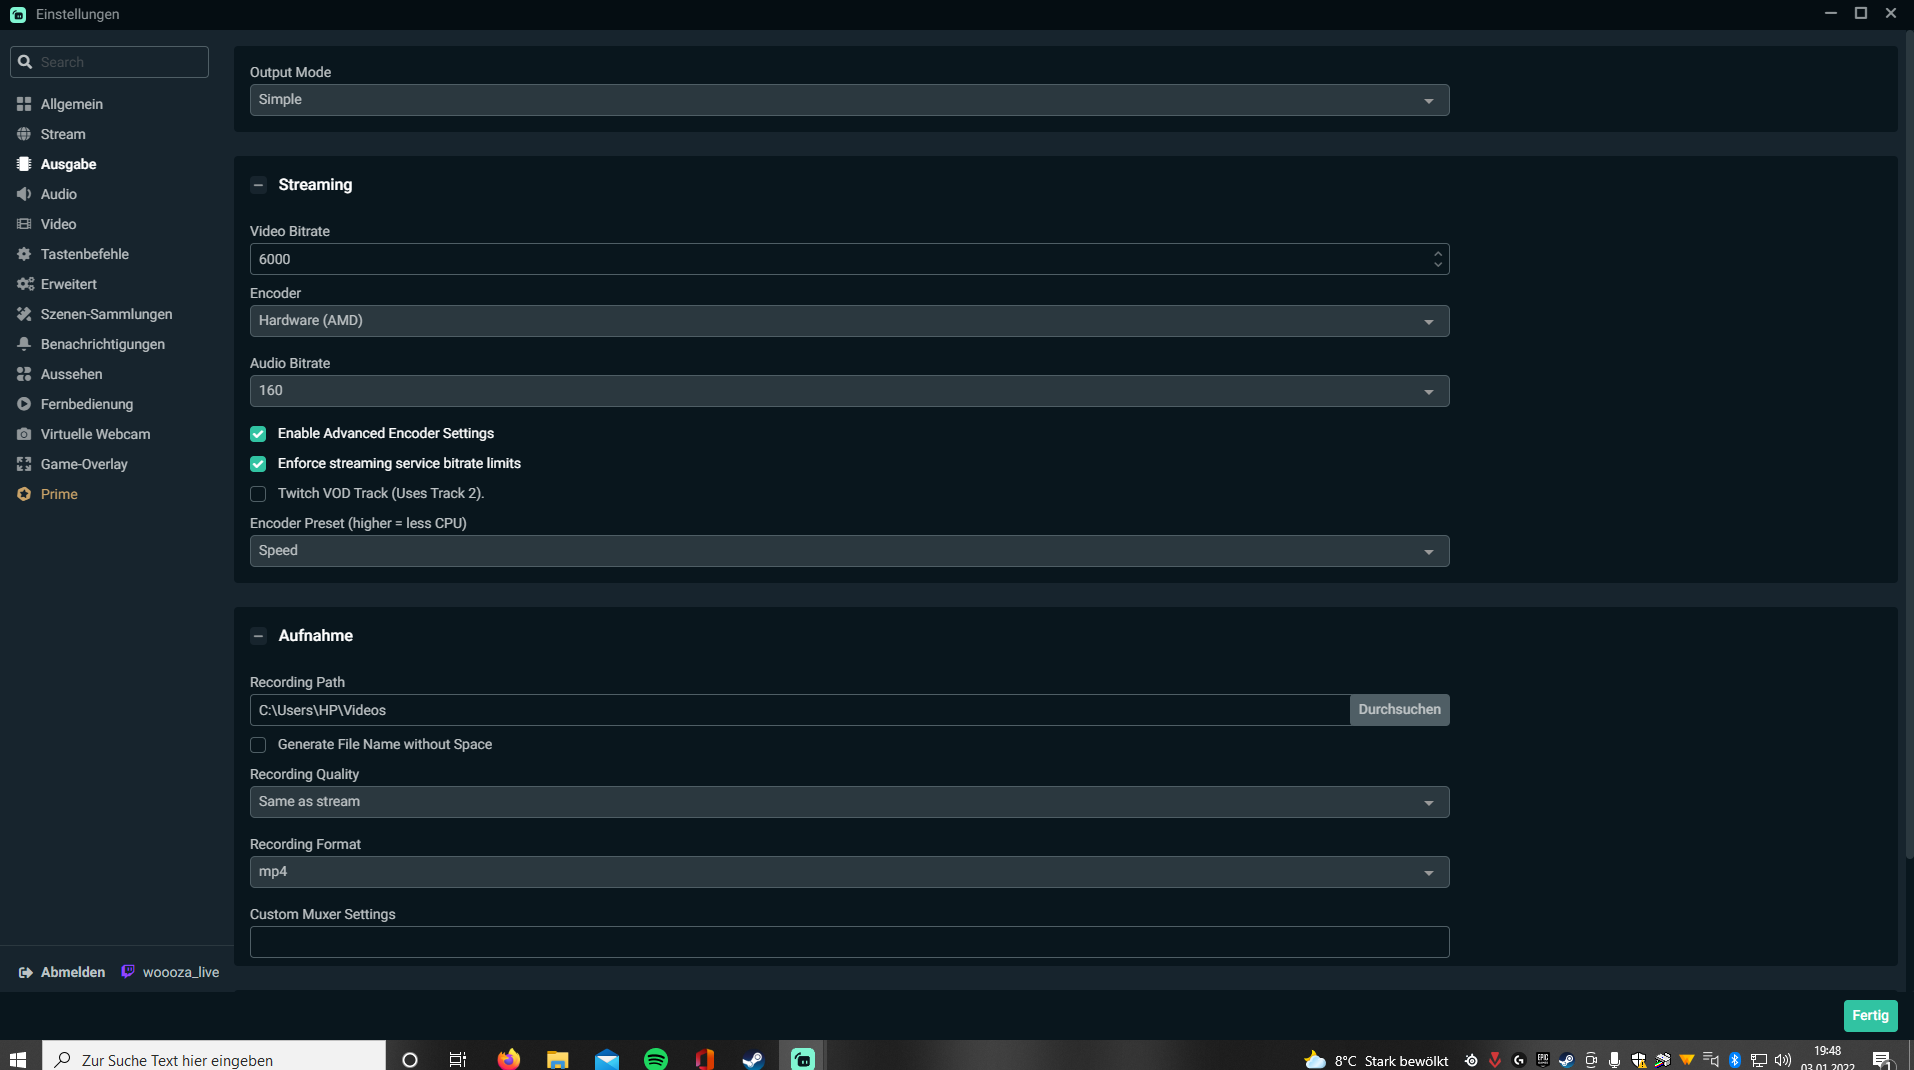Click the Prime star icon in sidebar
This screenshot has width=1914, height=1070.
pyautogui.click(x=24, y=494)
